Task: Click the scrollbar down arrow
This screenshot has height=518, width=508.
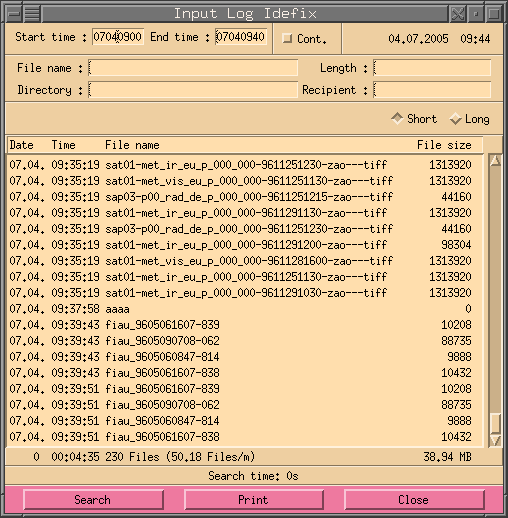Action: pyautogui.click(x=495, y=440)
